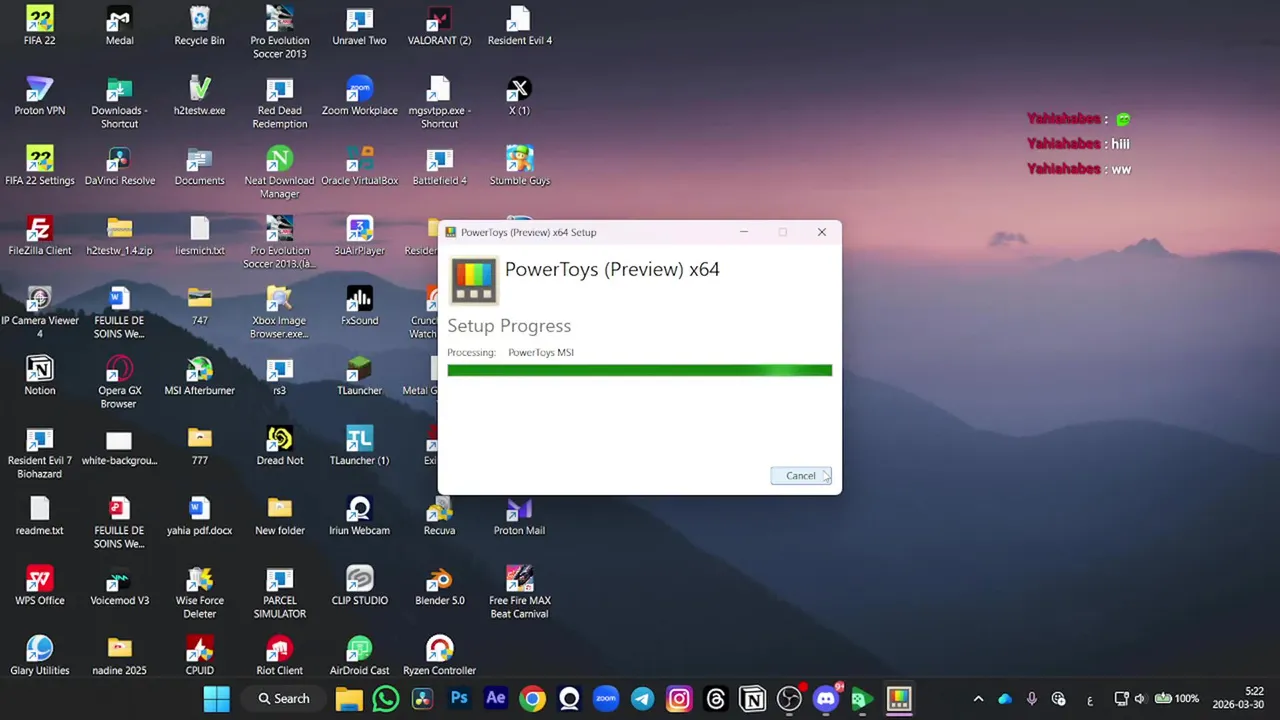The image size is (1280, 720).
Task: Select the yahia pdf.docx file
Action: [x=200, y=515]
